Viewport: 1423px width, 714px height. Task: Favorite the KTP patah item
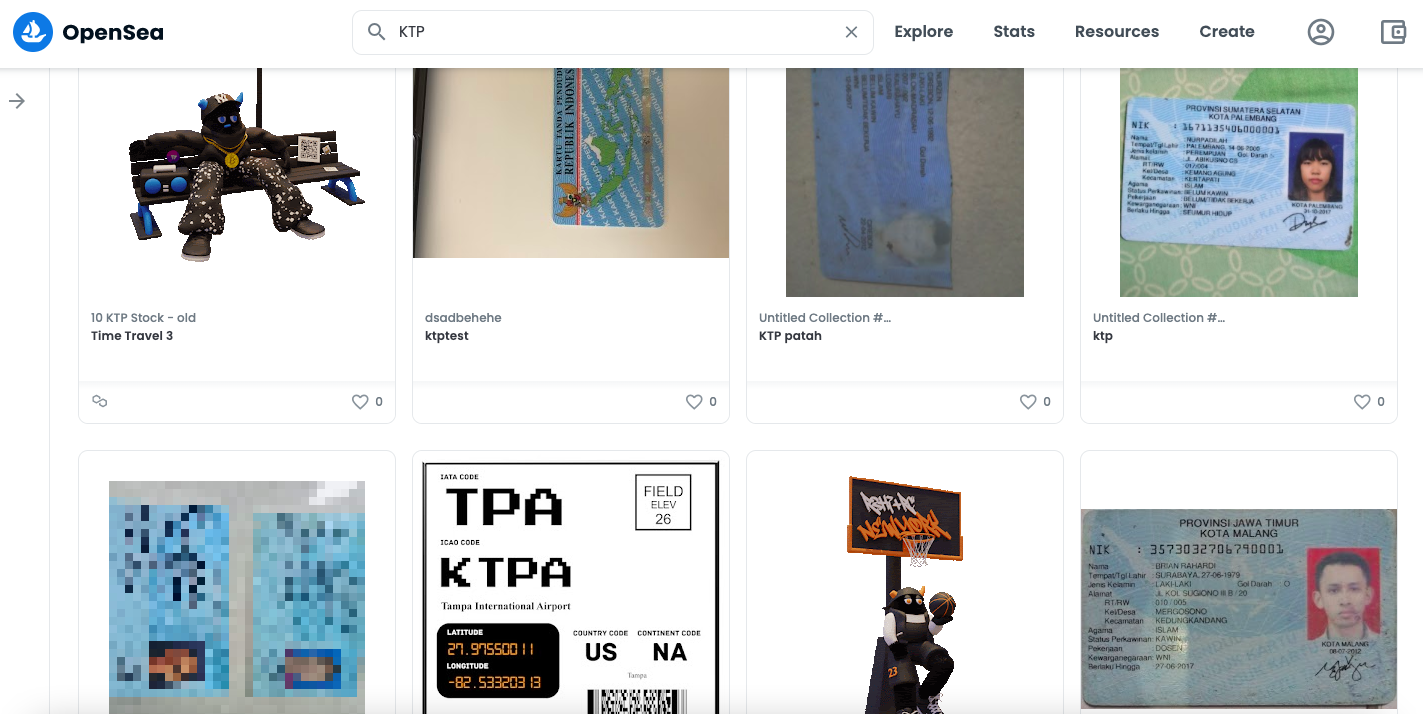(1028, 402)
